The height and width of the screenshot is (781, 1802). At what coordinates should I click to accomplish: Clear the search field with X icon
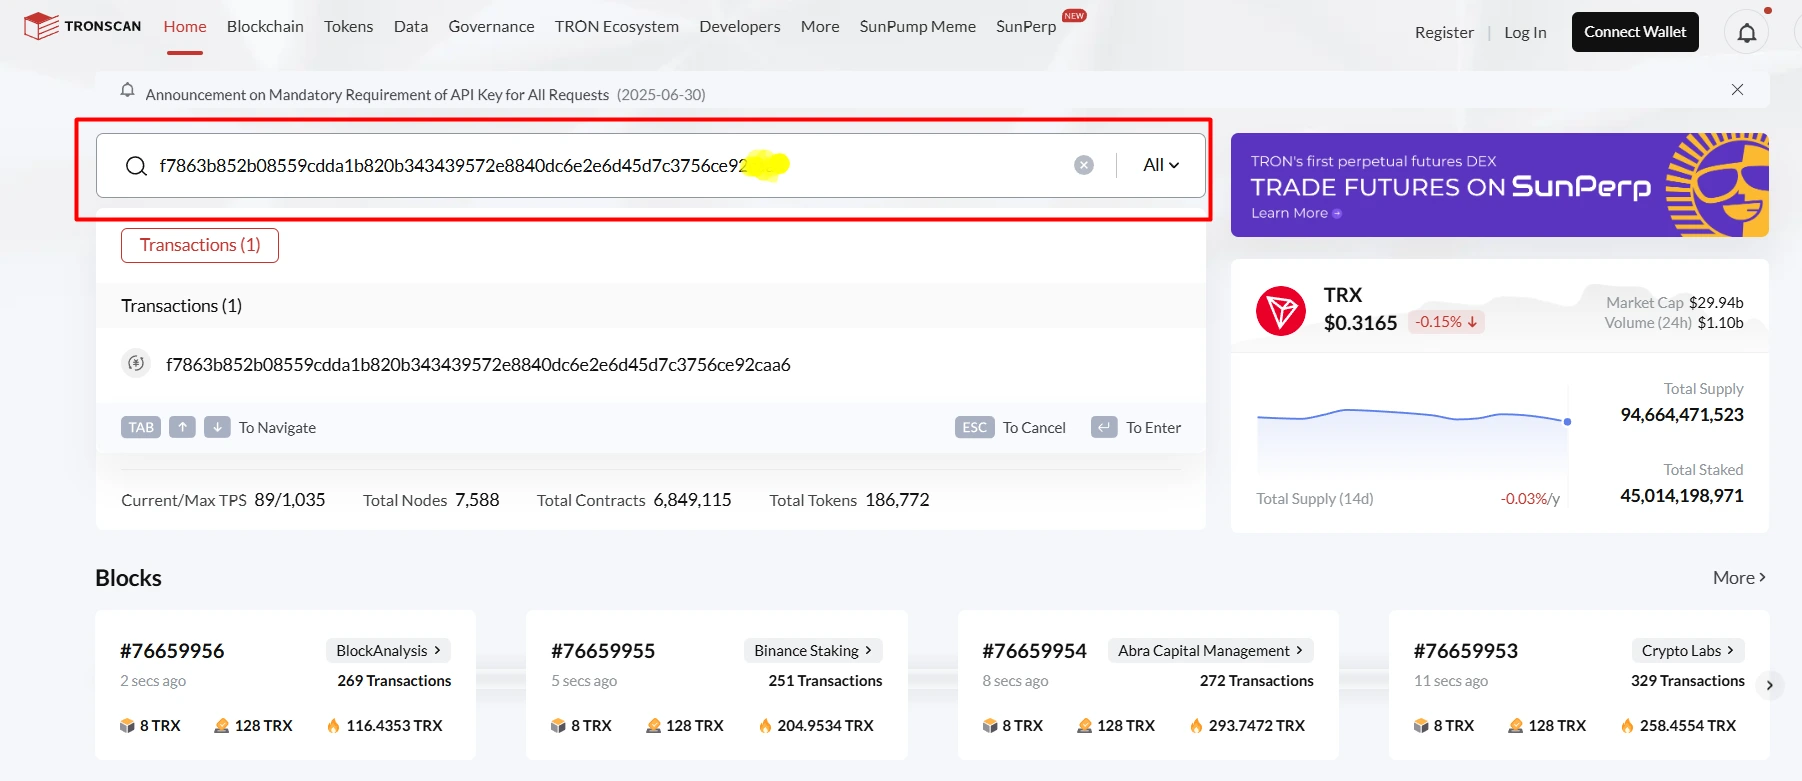pos(1083,165)
